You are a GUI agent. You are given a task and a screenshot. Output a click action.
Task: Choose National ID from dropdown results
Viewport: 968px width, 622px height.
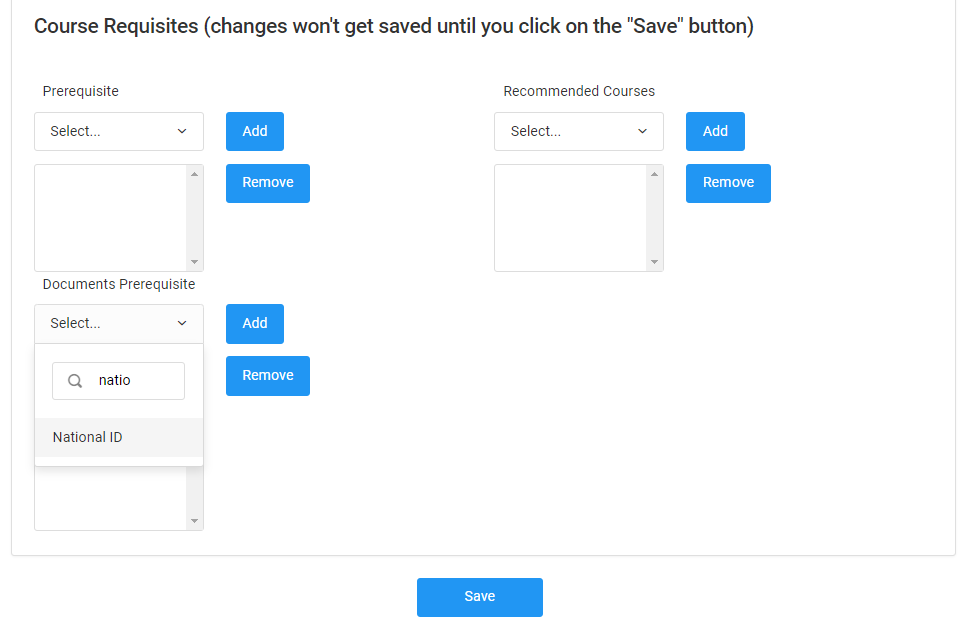[x=88, y=438]
